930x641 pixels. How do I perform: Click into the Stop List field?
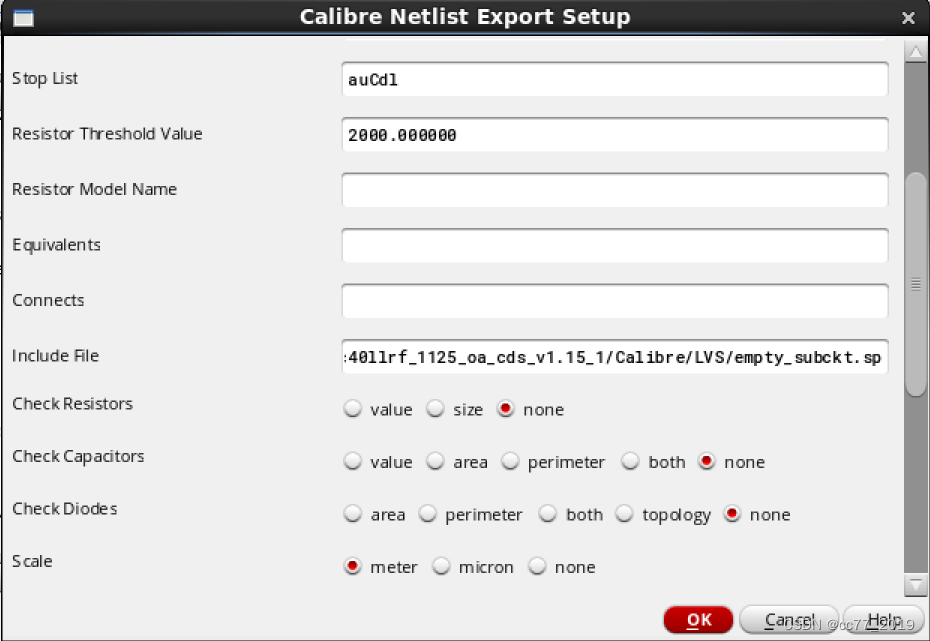(x=614, y=80)
